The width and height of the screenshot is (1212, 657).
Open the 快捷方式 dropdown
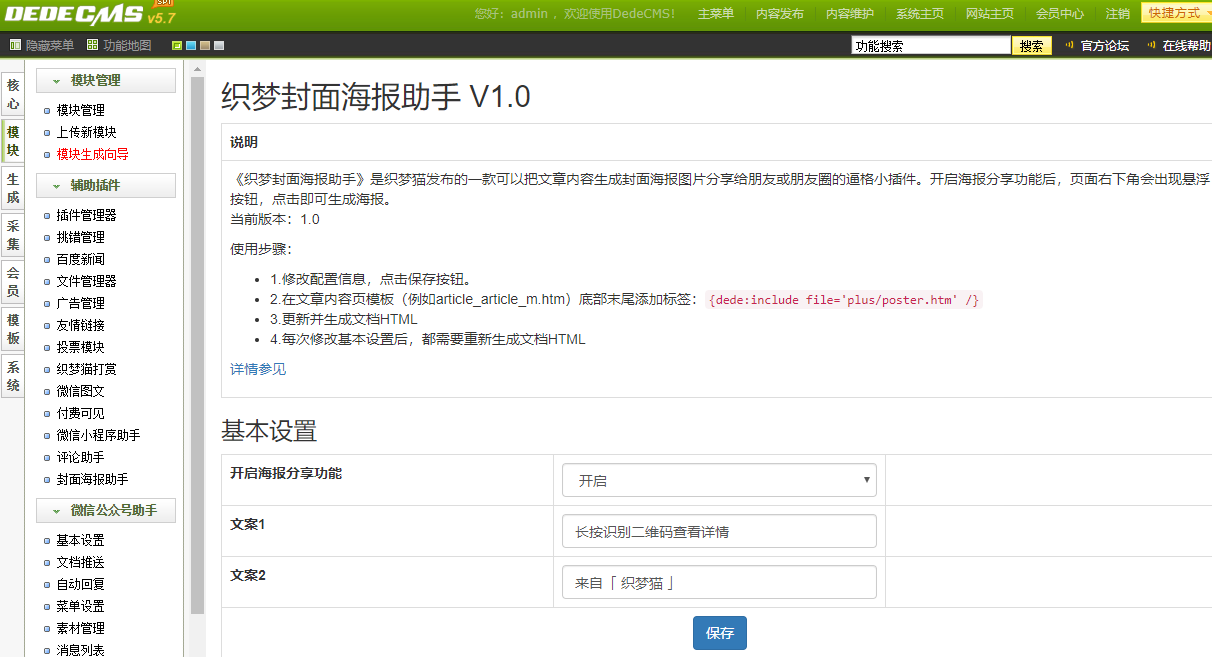coord(1177,13)
